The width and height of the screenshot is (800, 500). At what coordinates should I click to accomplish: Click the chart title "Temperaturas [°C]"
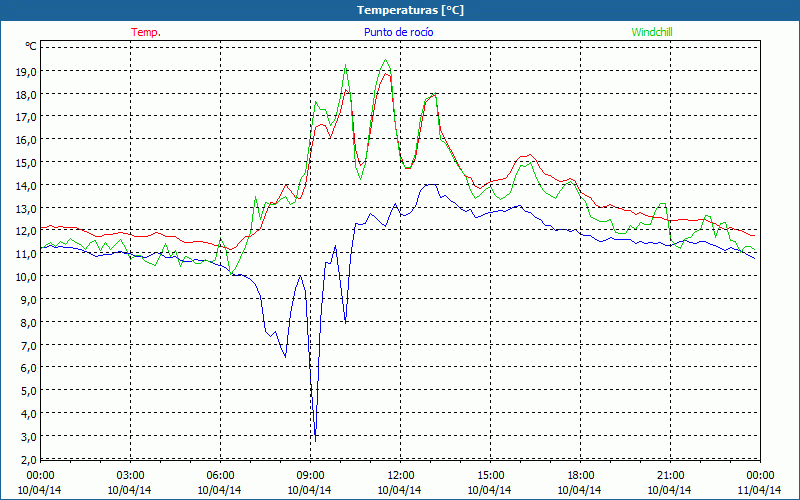tap(410, 10)
